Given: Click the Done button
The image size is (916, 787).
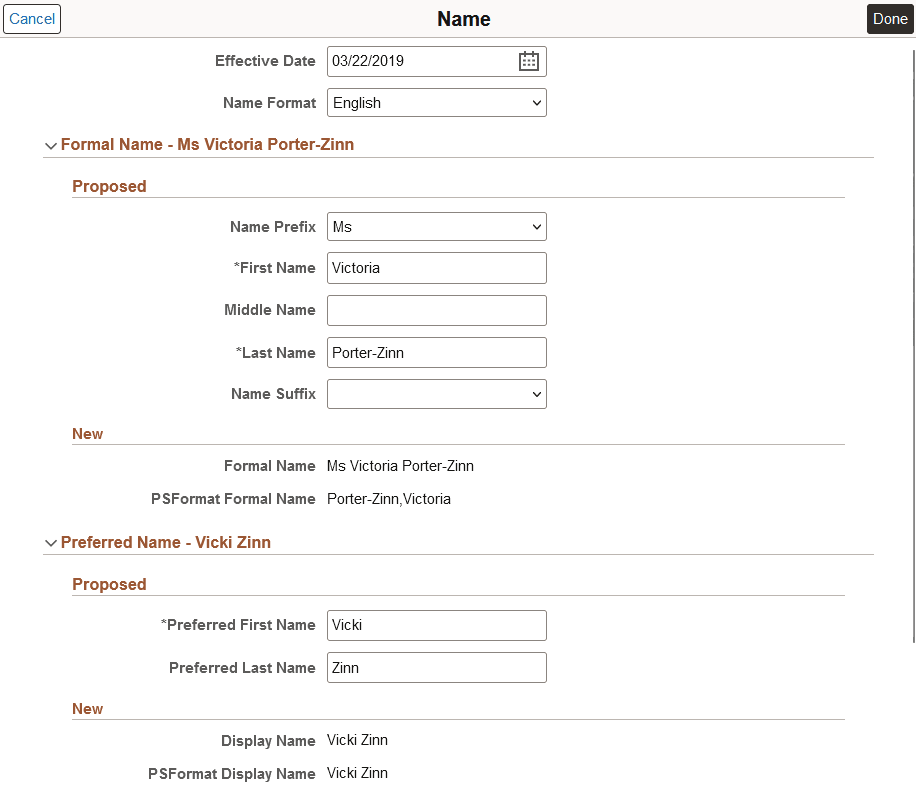Looking at the screenshot, I should click(889, 19).
